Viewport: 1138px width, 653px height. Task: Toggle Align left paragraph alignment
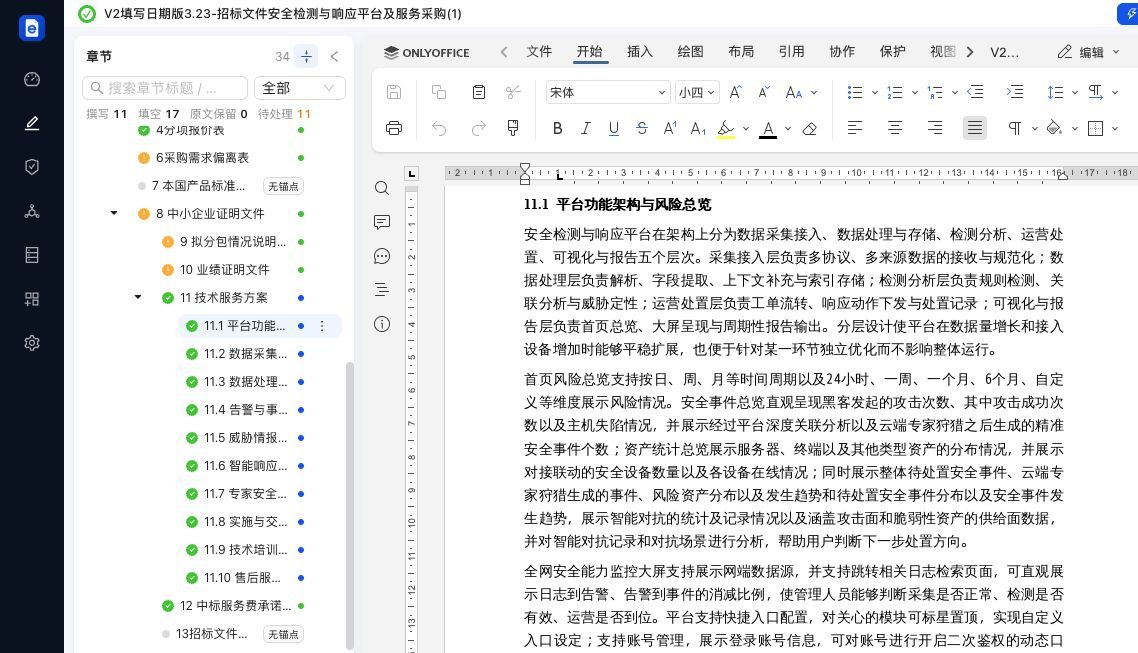(x=855, y=128)
